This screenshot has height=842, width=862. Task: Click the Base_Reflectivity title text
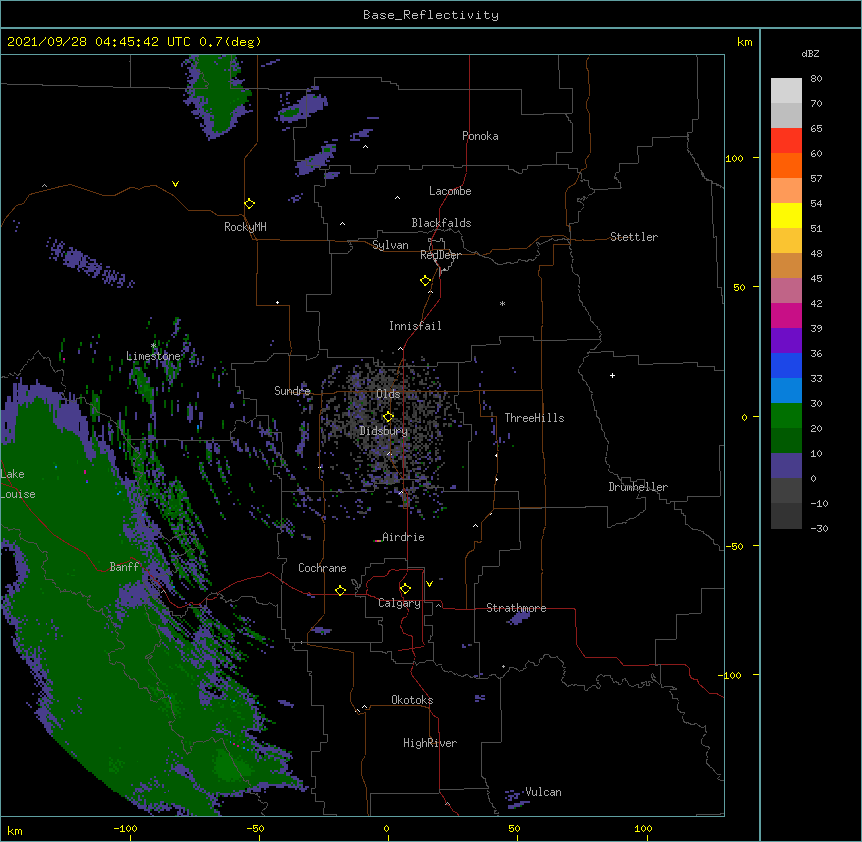click(x=431, y=15)
